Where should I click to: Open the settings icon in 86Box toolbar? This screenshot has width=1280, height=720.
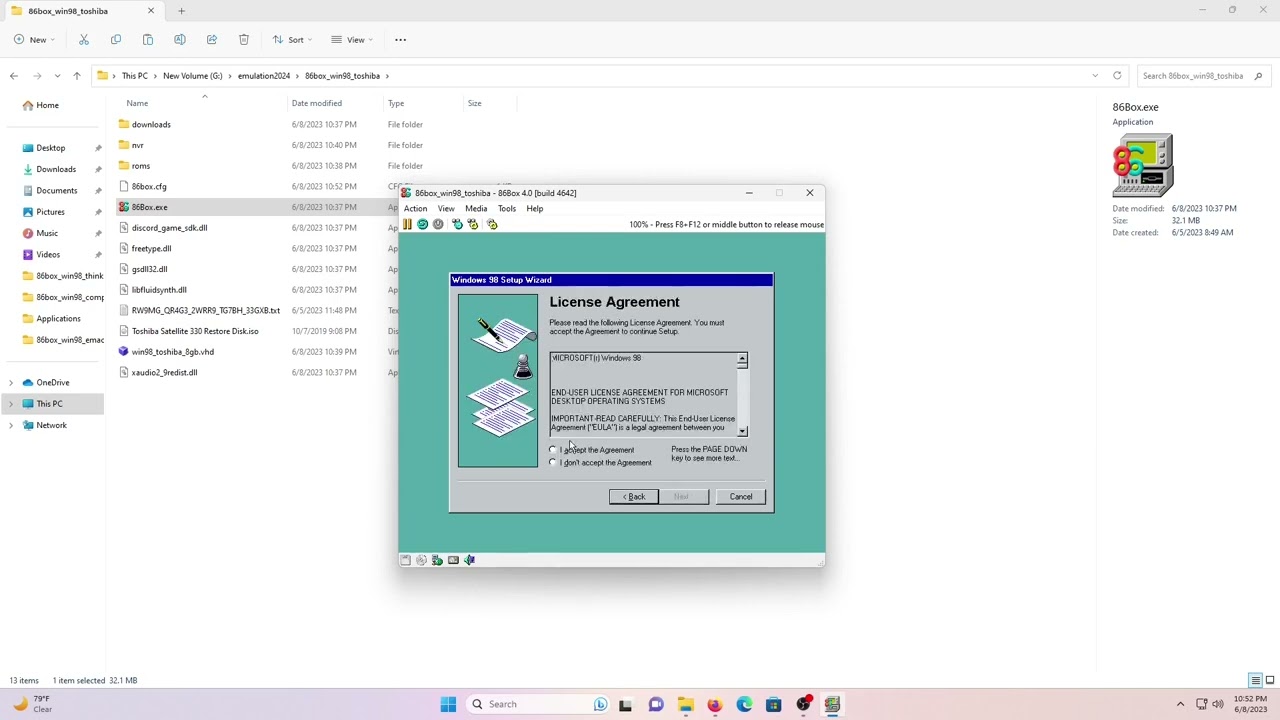(x=491, y=224)
